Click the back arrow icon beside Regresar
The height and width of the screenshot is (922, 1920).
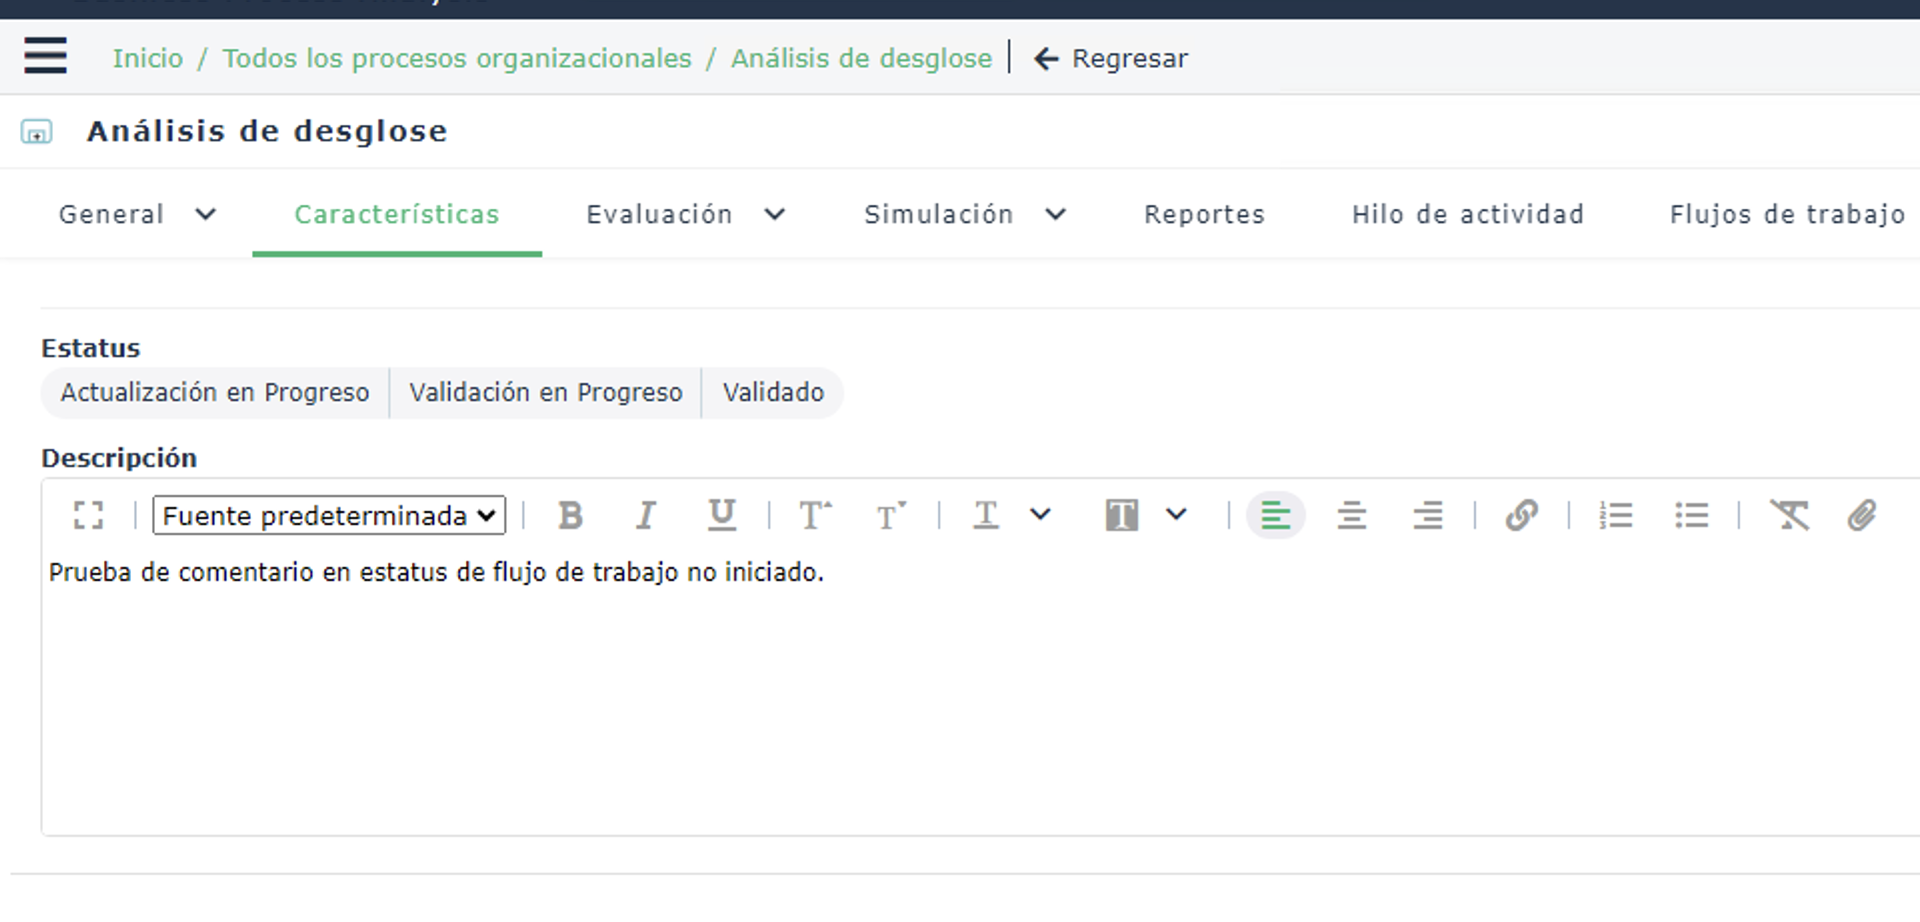[x=1046, y=59]
